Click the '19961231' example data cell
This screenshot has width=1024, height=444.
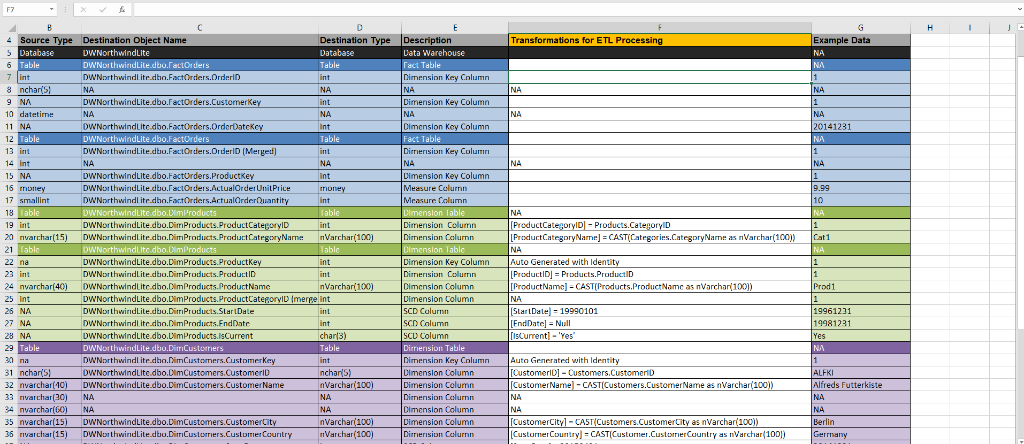coord(861,311)
